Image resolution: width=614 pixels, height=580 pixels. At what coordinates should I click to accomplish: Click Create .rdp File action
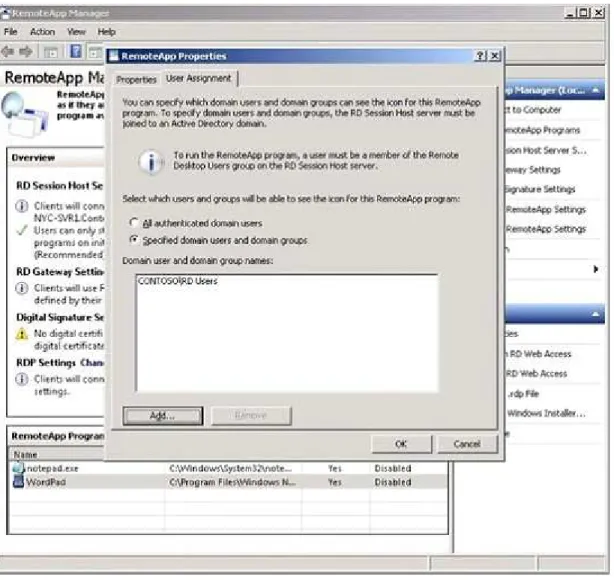[x=523, y=394]
